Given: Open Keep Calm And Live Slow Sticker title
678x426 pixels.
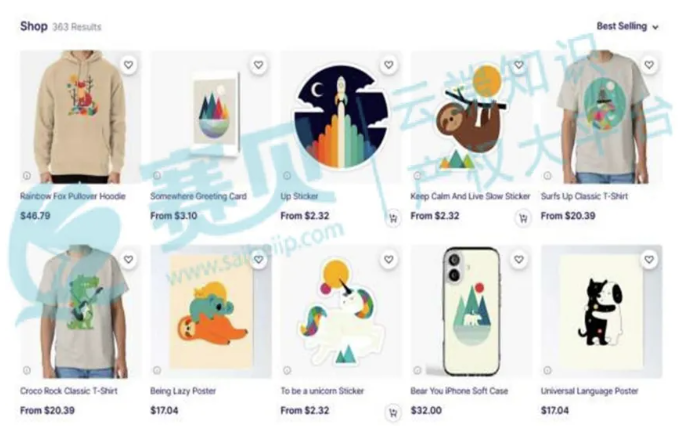Looking at the screenshot, I should pyautogui.click(x=470, y=196).
